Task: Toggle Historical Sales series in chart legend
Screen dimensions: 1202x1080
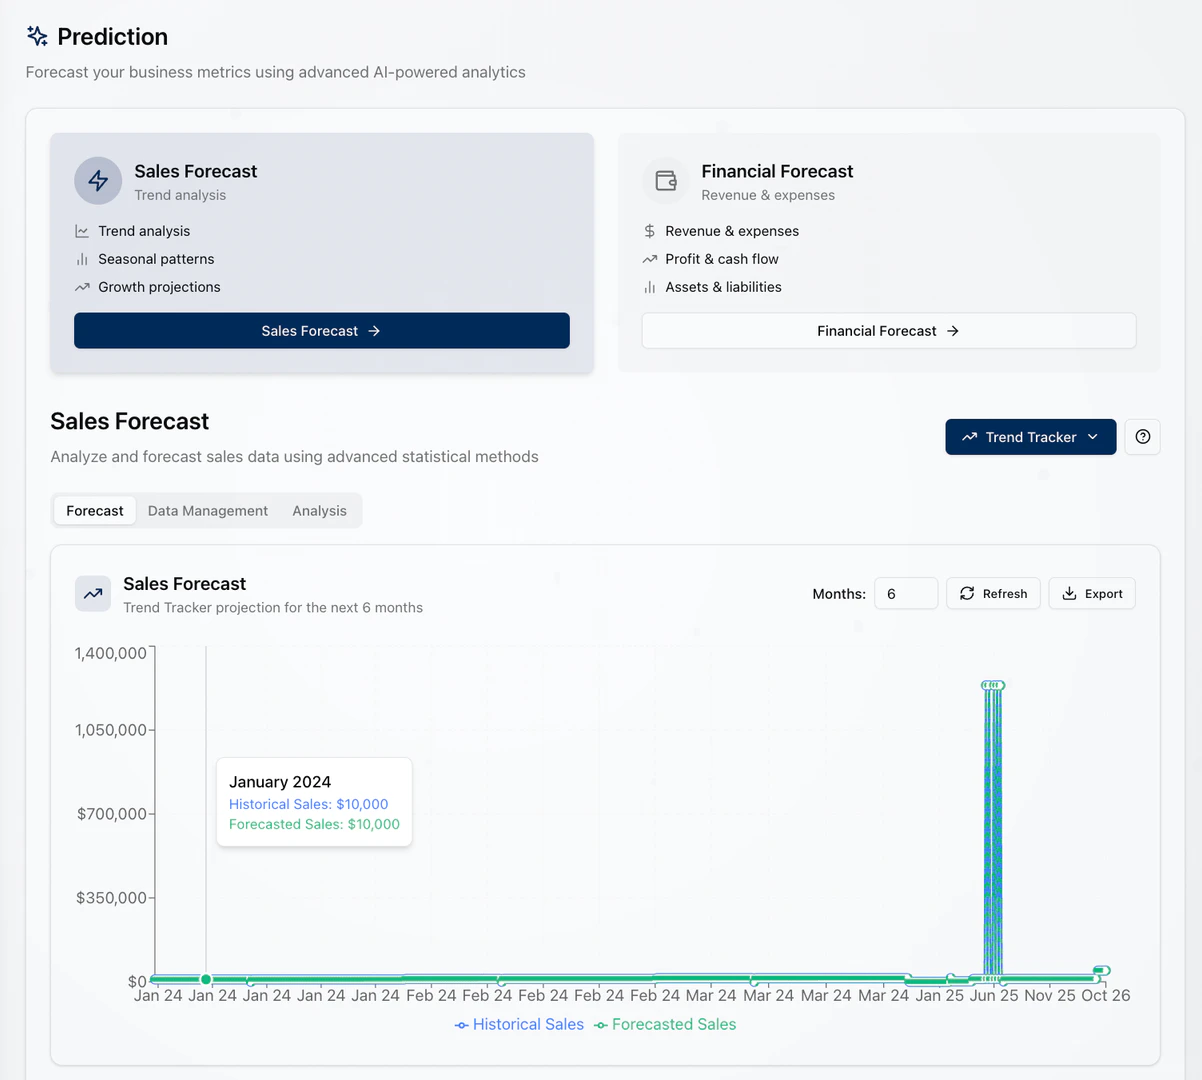Action: pos(519,1025)
